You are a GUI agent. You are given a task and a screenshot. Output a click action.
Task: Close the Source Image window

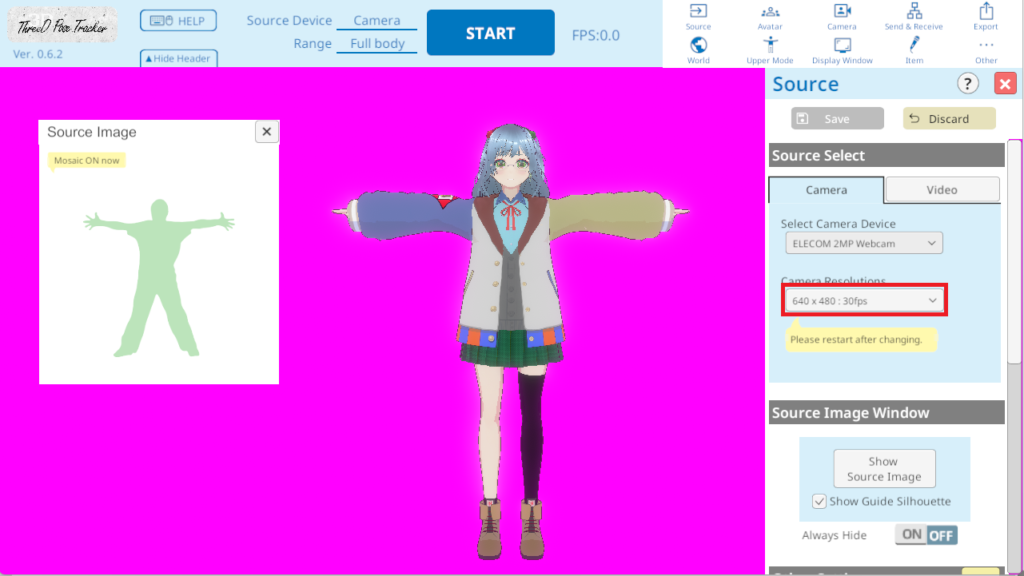click(266, 132)
